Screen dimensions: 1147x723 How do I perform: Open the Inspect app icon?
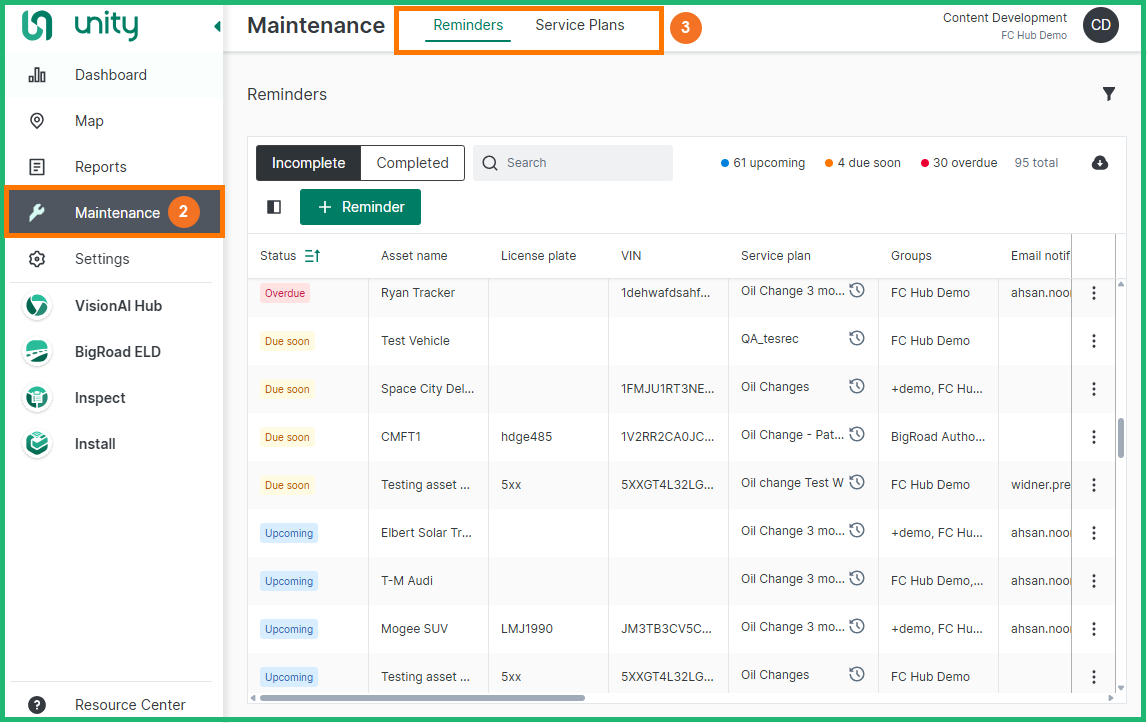37,398
